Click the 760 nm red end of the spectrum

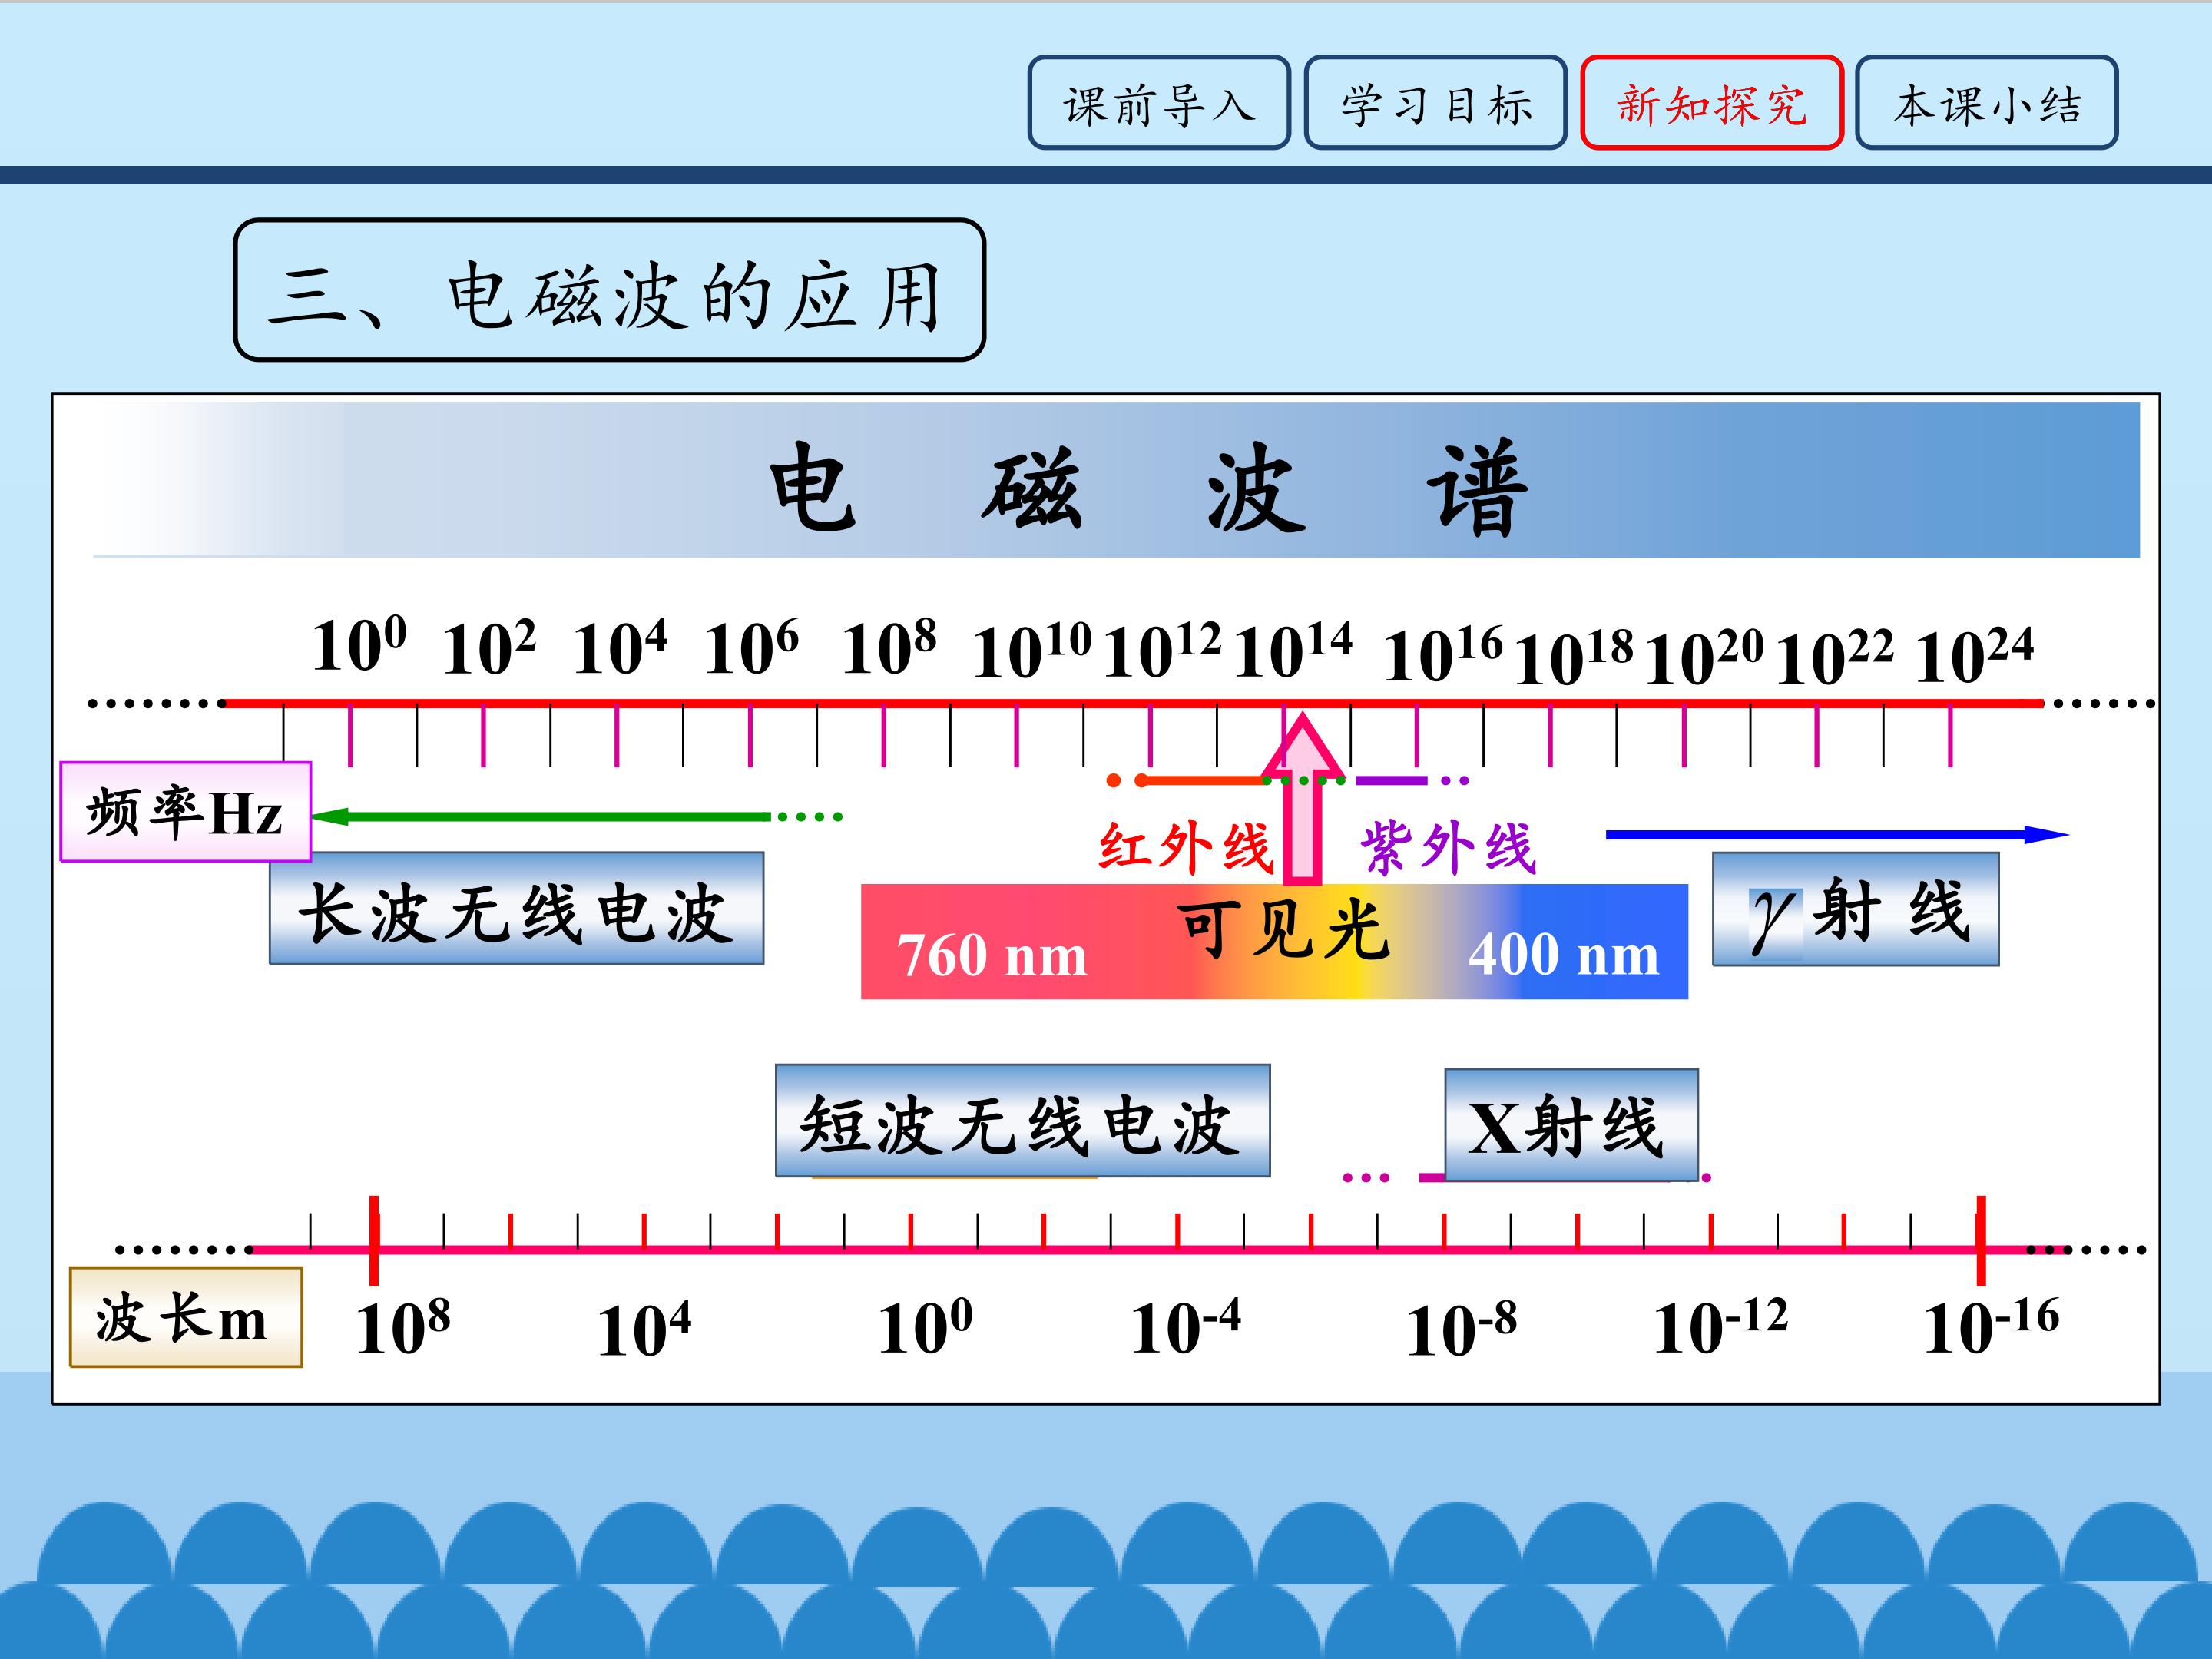(x=991, y=955)
